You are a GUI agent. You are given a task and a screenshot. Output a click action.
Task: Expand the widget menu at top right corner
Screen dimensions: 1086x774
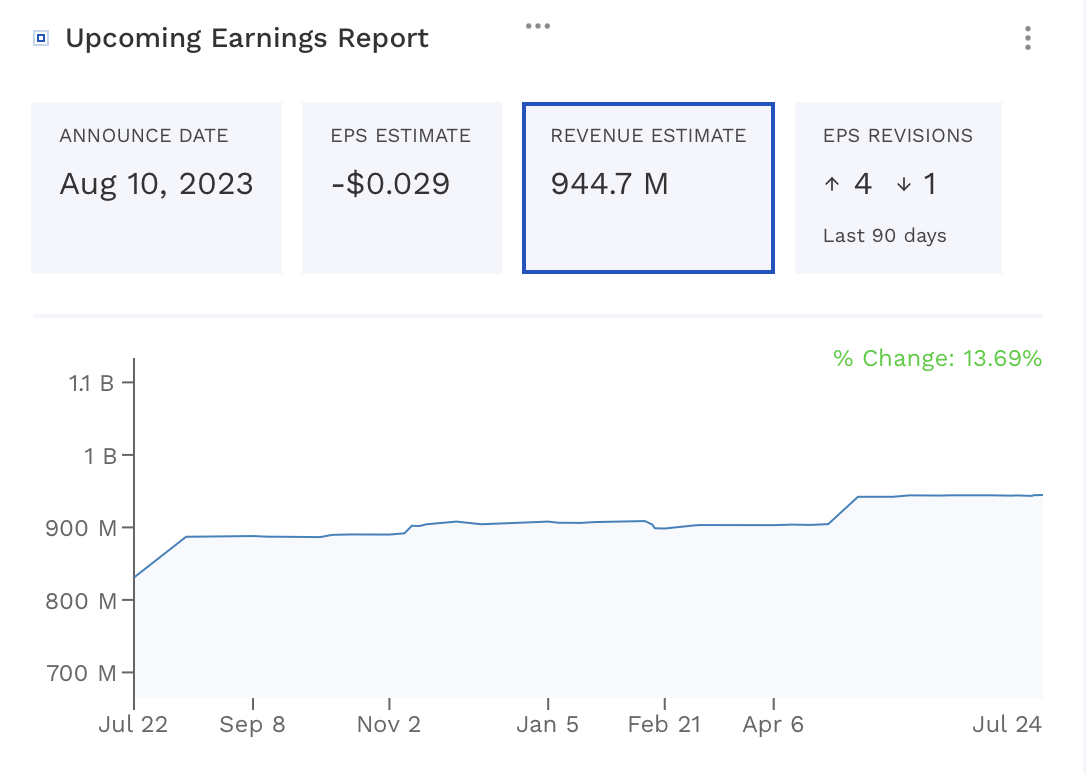coord(1027,38)
